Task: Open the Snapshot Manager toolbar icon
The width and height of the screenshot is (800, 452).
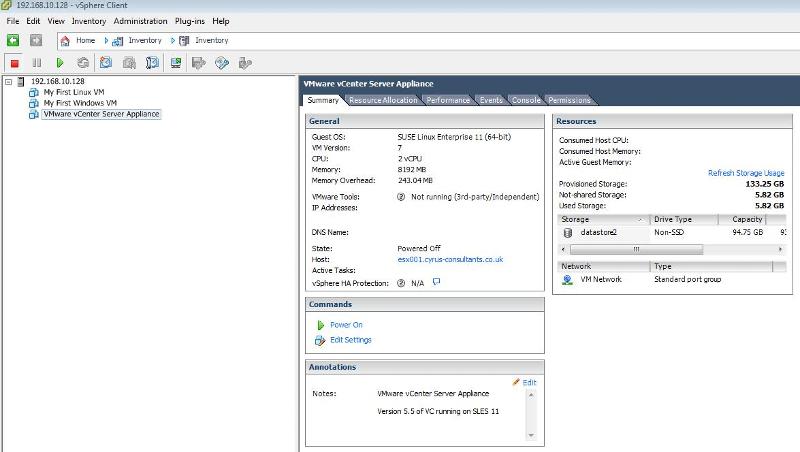Action: (x=152, y=63)
